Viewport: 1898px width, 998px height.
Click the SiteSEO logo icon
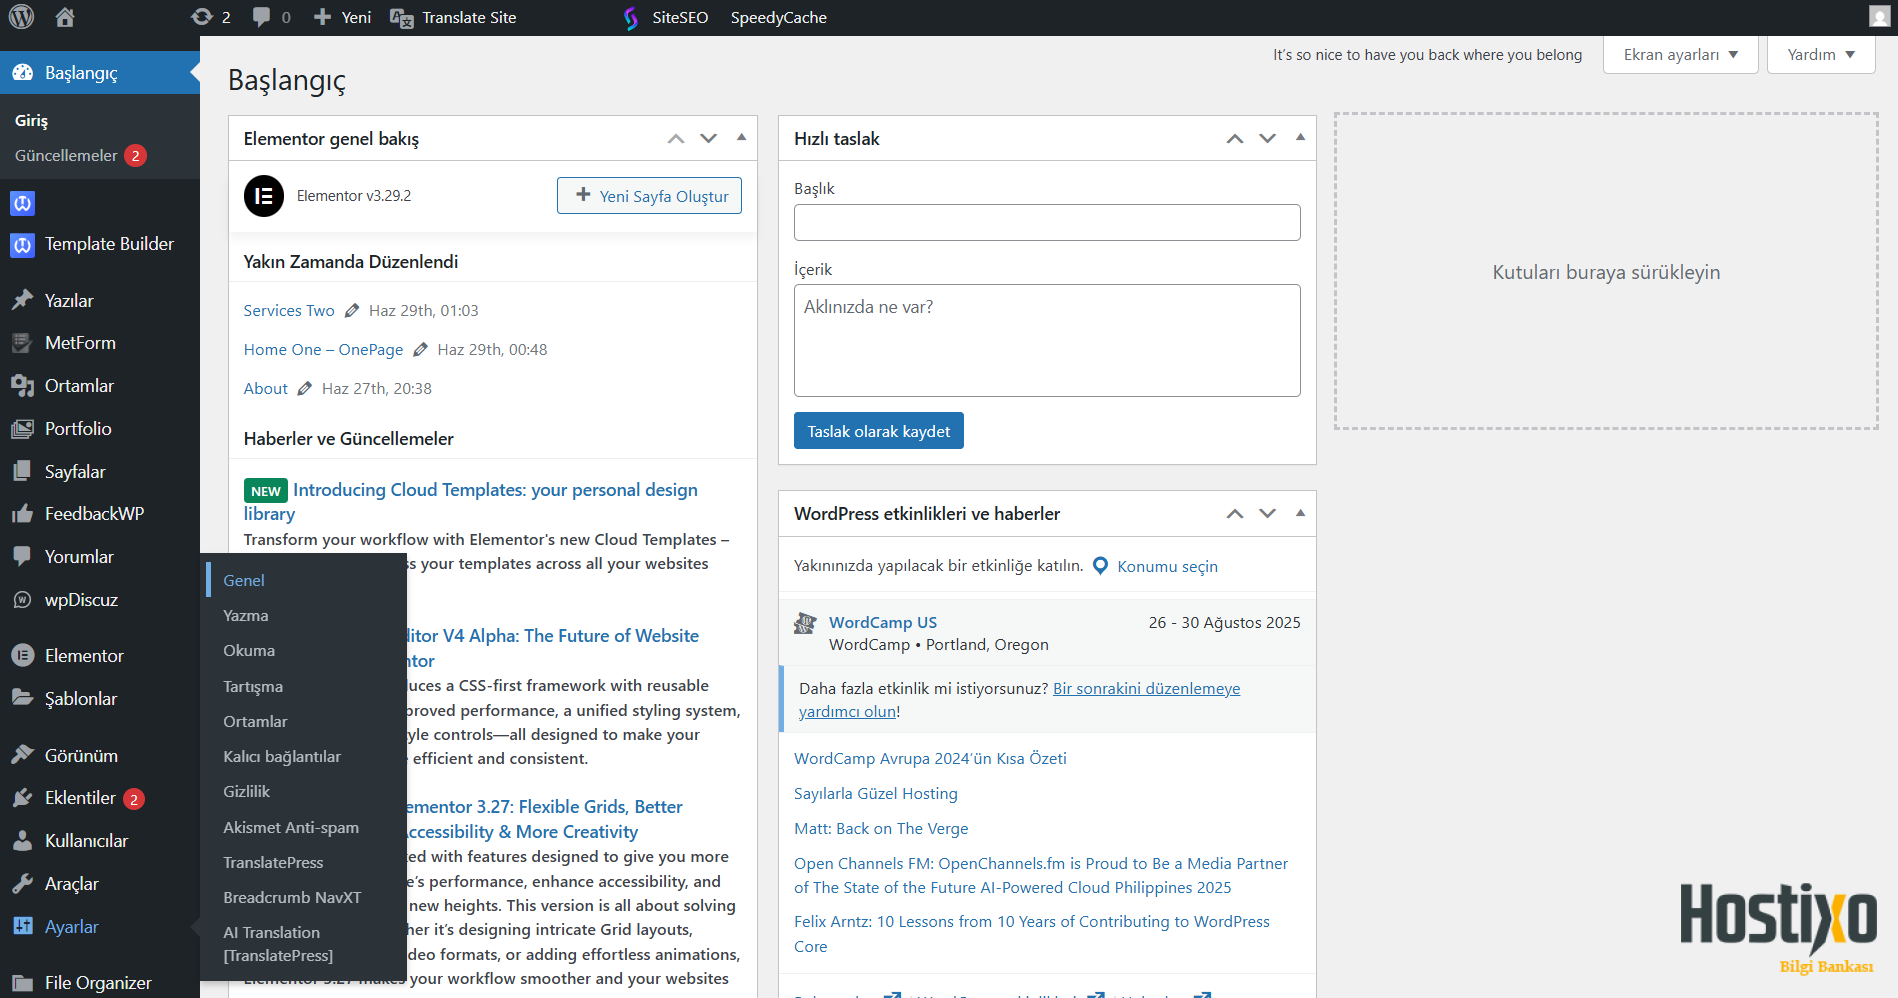pyautogui.click(x=631, y=18)
